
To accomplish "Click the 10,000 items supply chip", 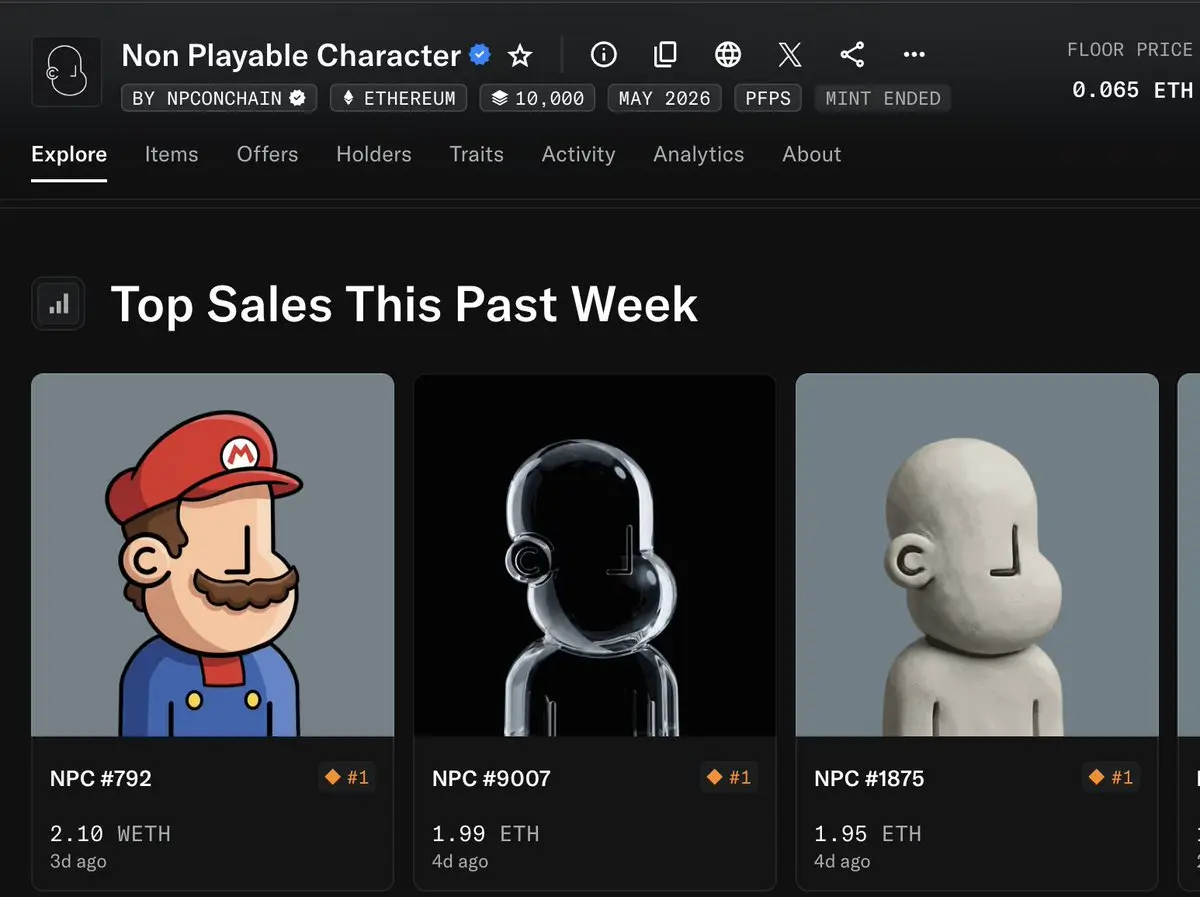I will (x=538, y=98).
